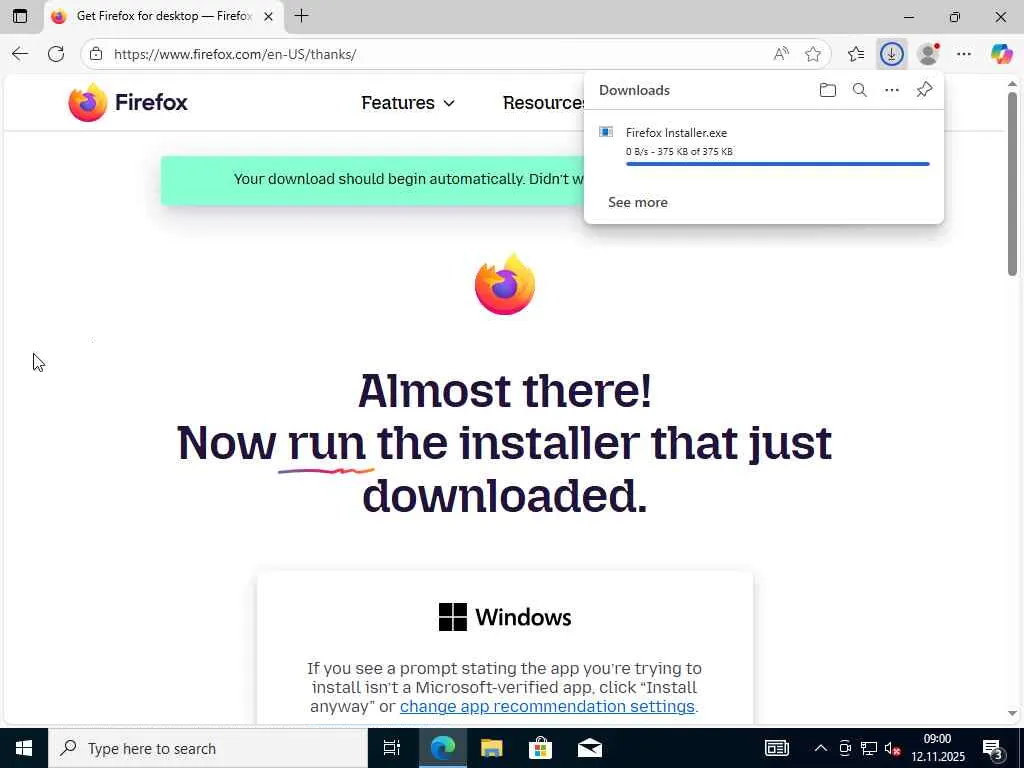Click the large Firefox logo above heading
Viewport: 1024px width, 768px height.
[x=505, y=284]
